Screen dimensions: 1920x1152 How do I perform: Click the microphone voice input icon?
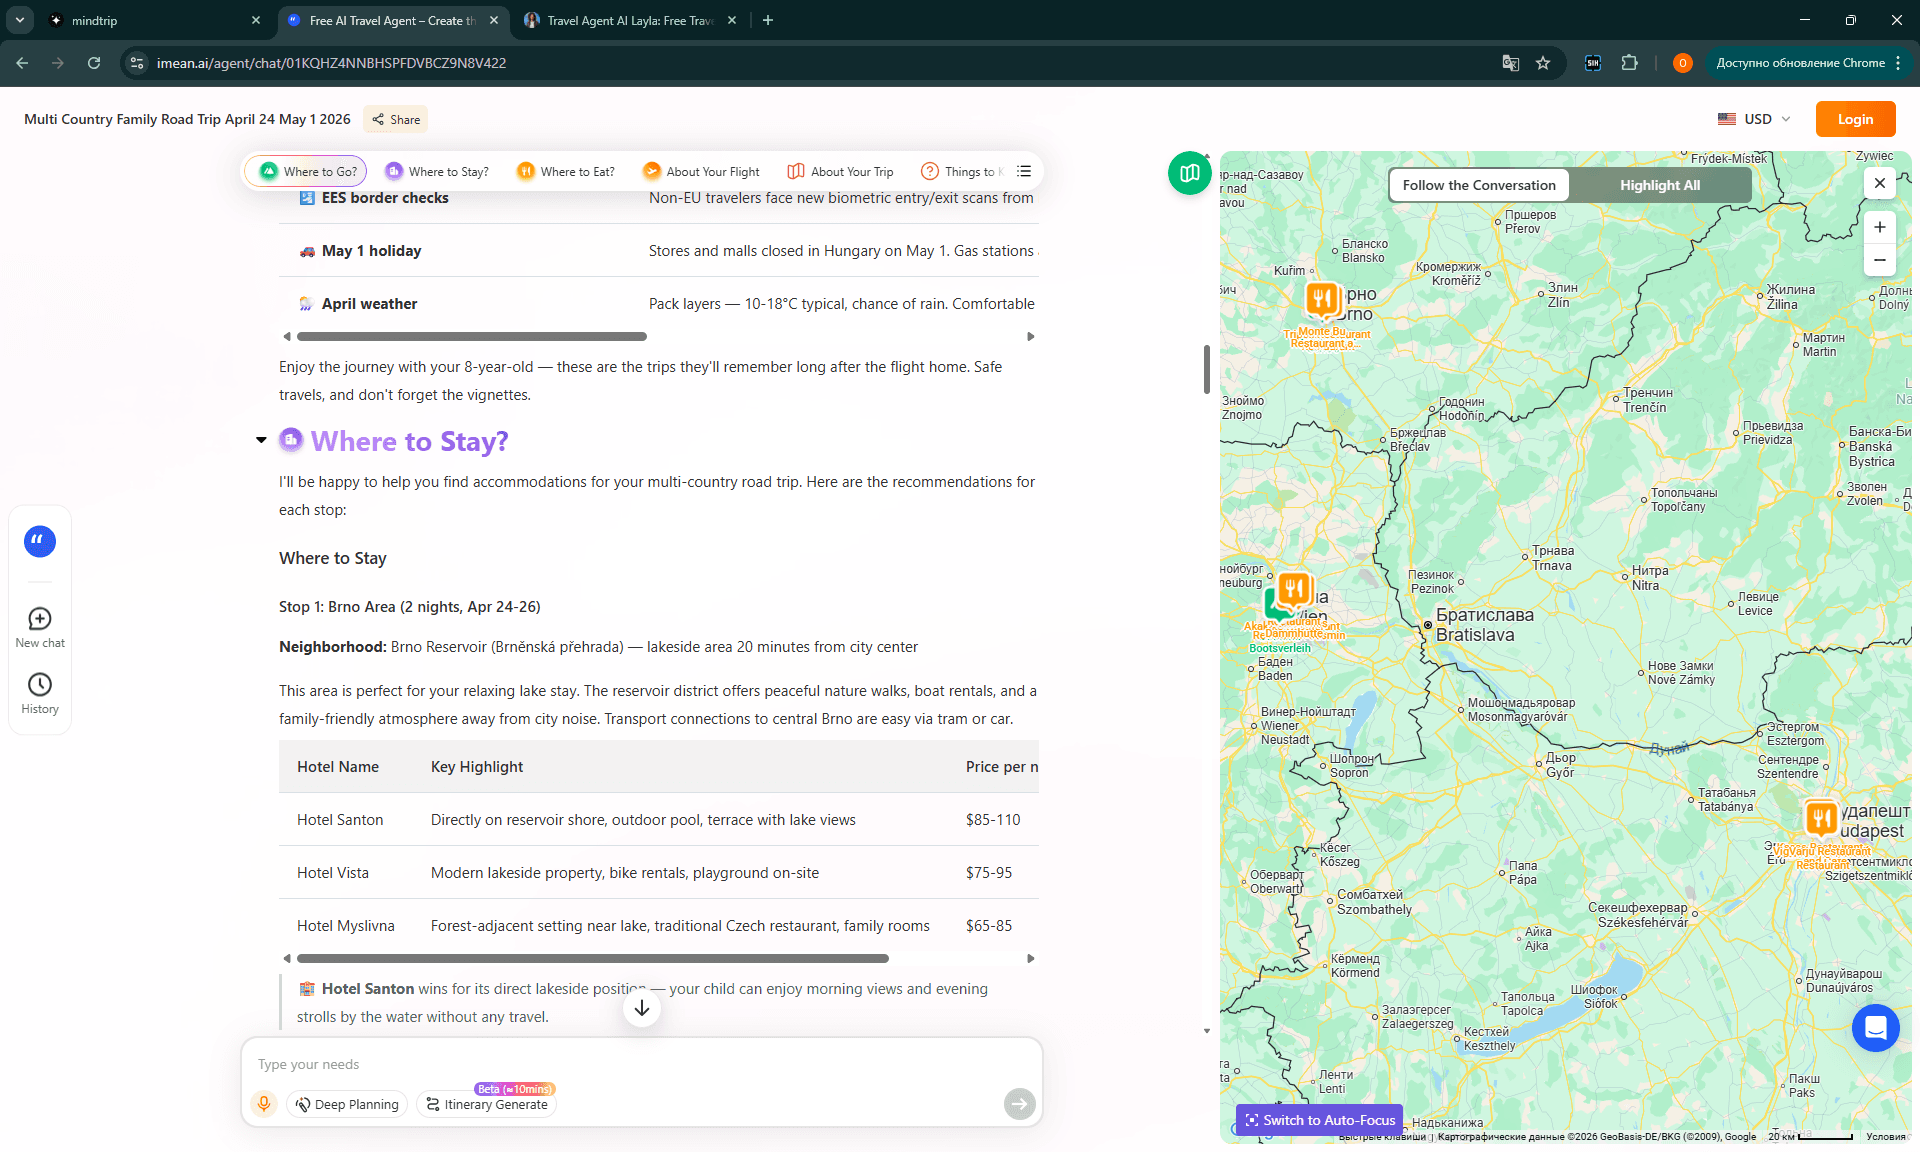pos(264,1103)
